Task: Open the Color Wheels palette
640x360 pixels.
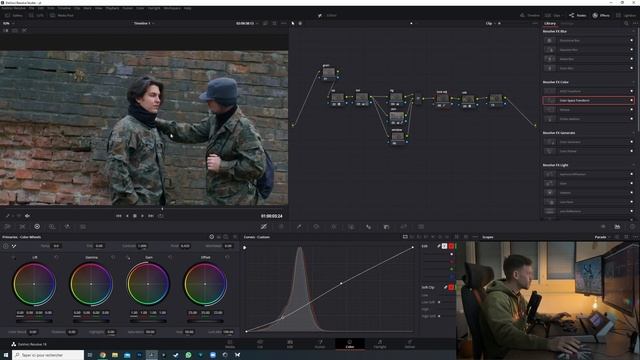Action: tap(37, 227)
